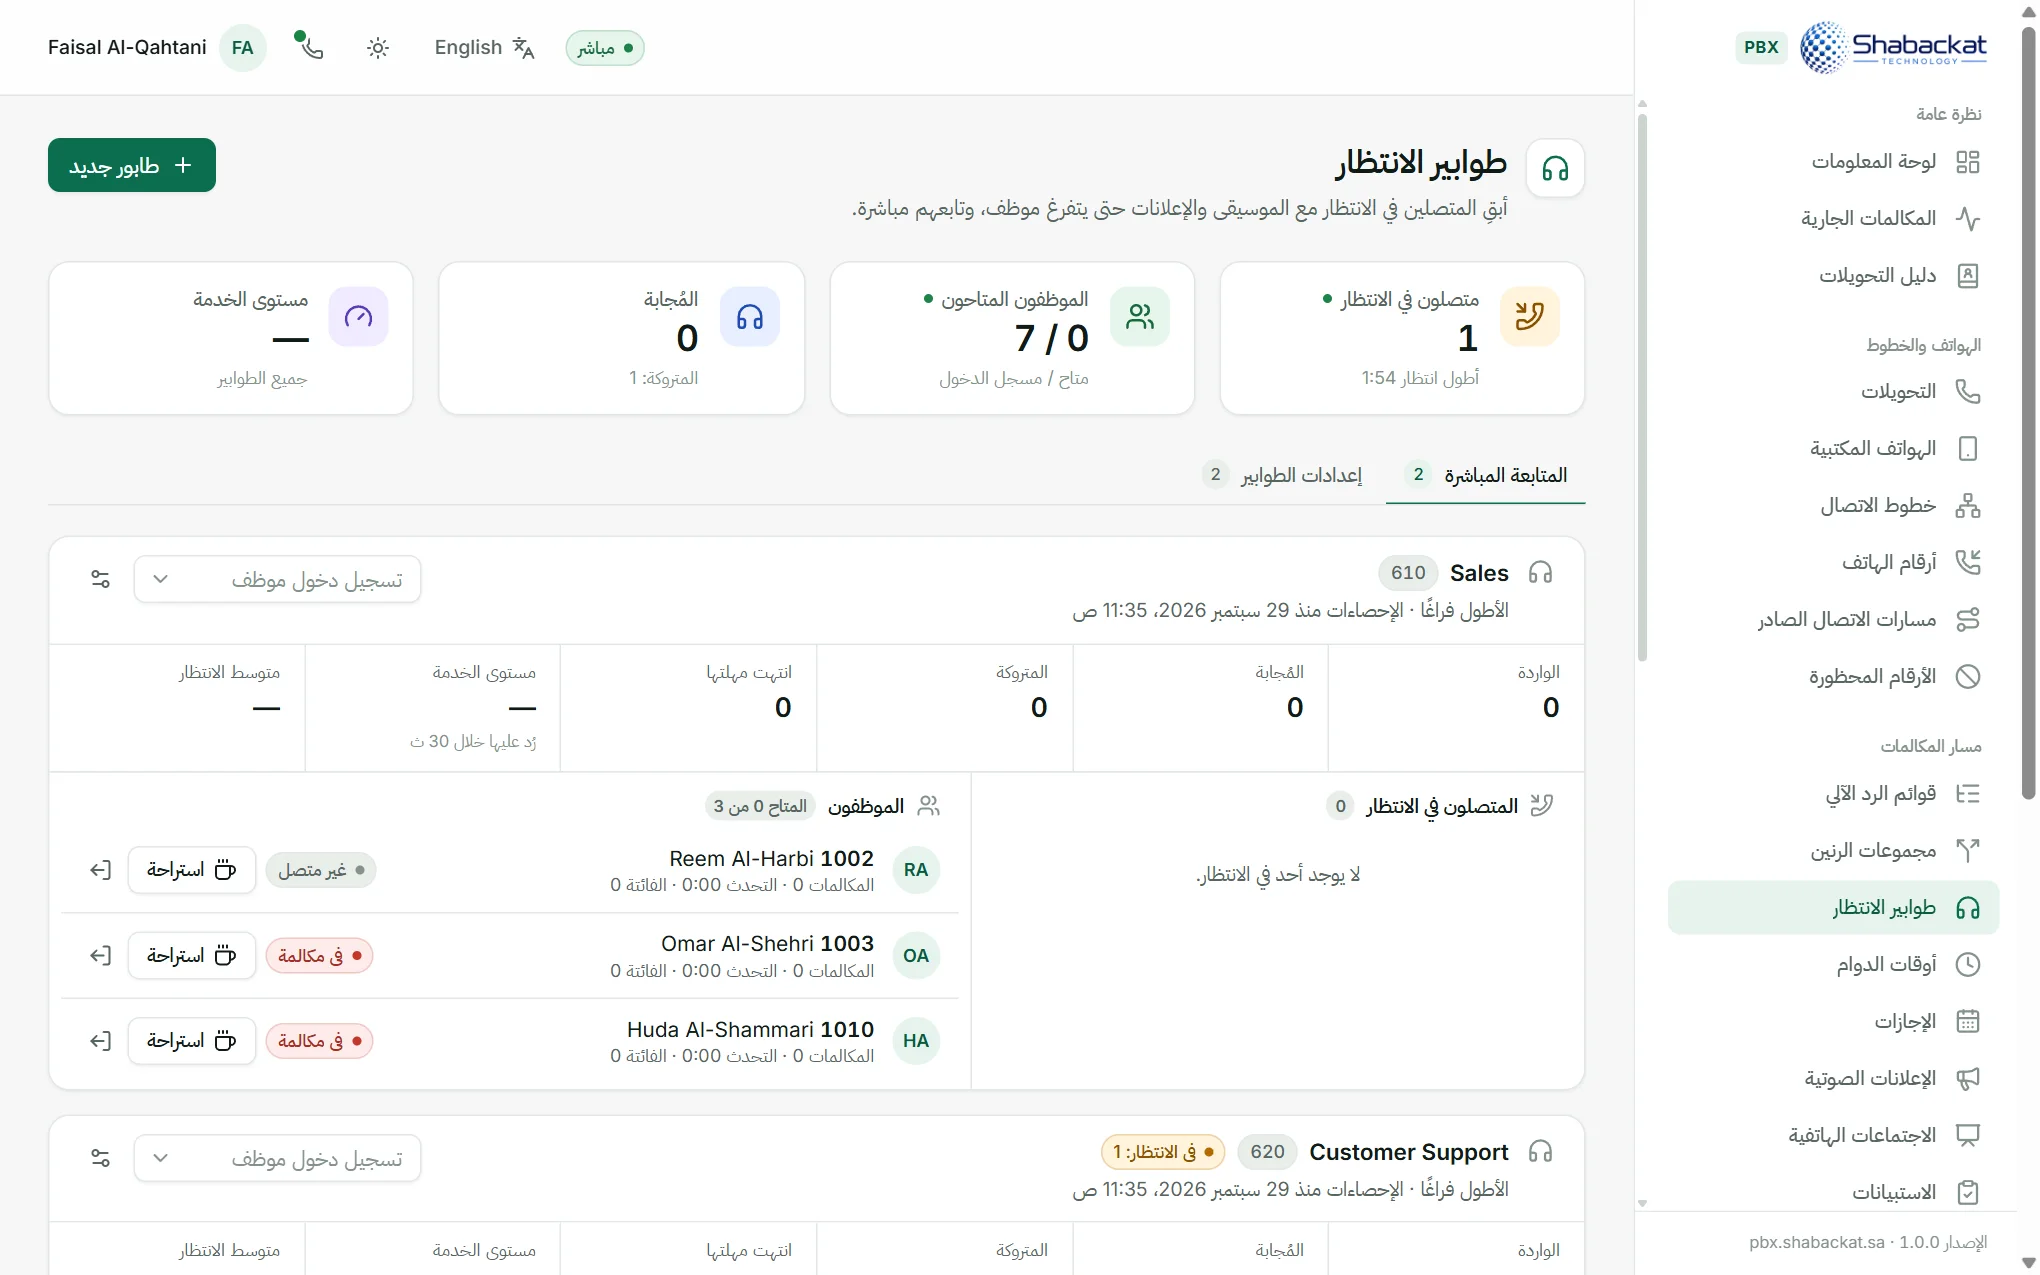Click the PBX badge

tap(1761, 47)
